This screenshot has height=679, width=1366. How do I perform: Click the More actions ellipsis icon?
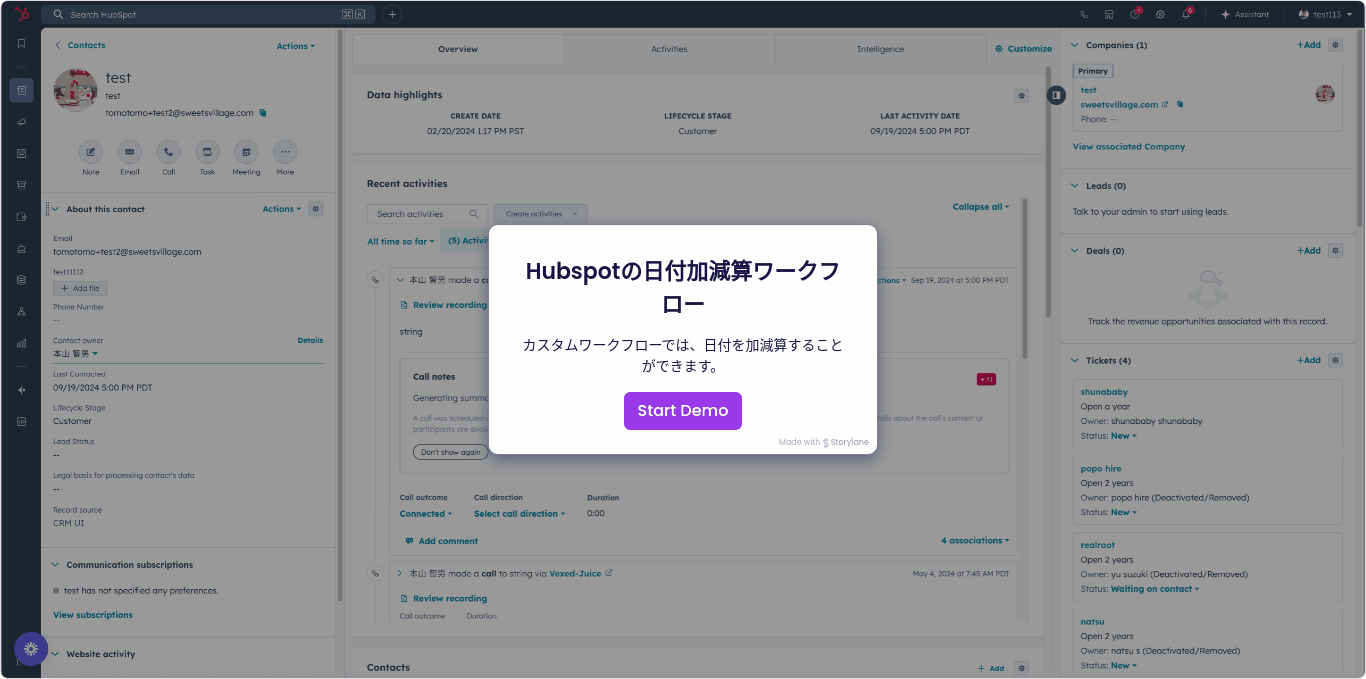pyautogui.click(x=285, y=152)
